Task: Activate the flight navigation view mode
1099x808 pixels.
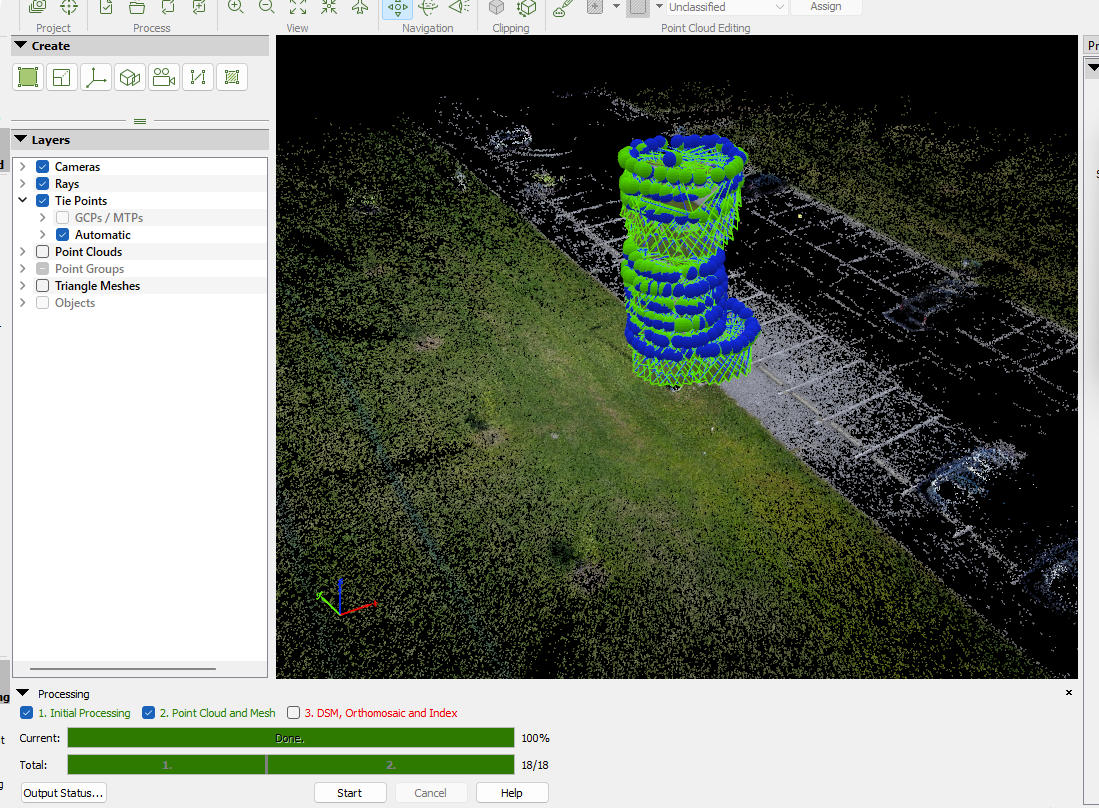Action: (x=360, y=8)
